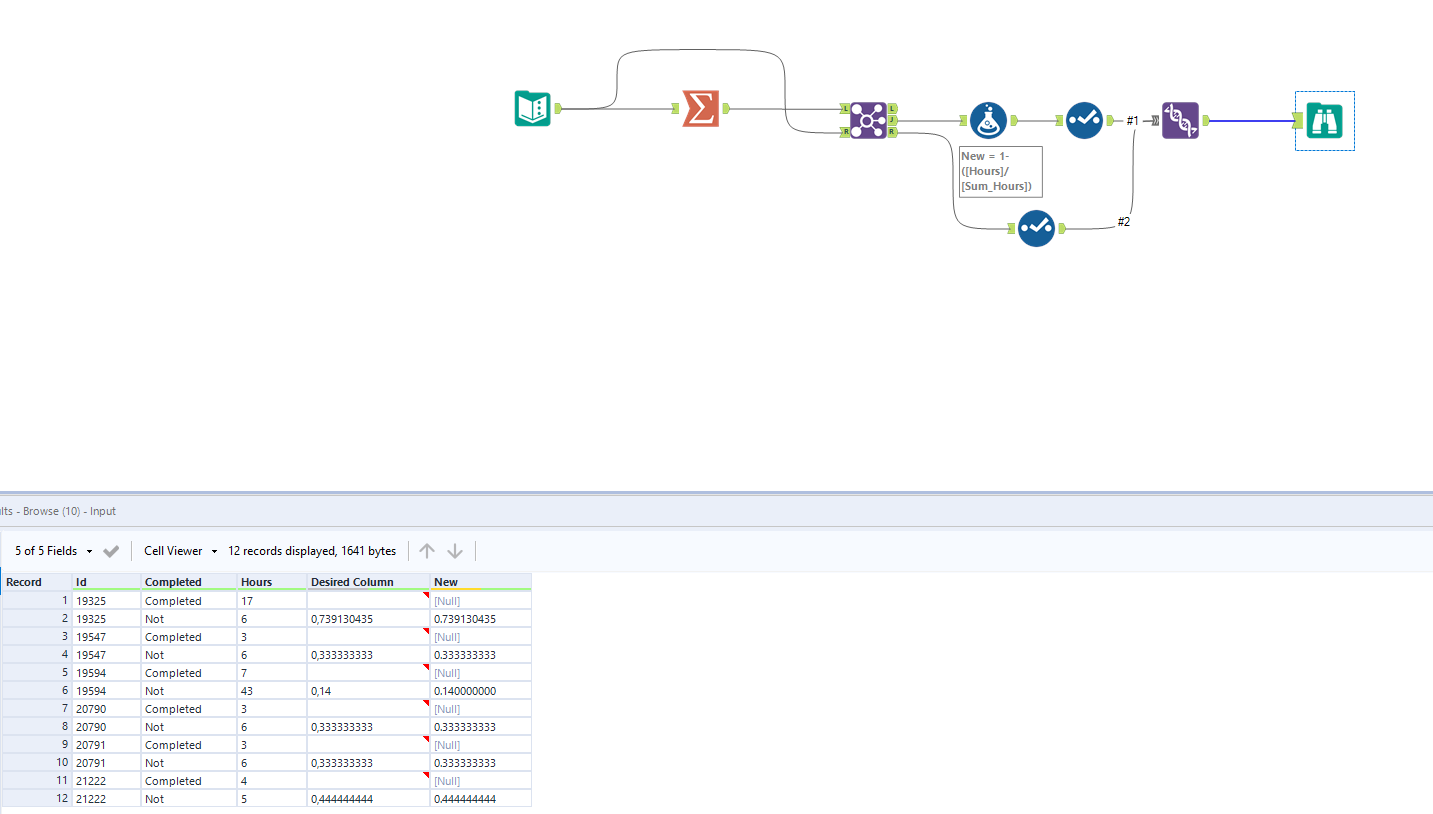Open the dropdown arrow beside the fields checkmark
1433x814 pixels.
pyautogui.click(x=89, y=550)
